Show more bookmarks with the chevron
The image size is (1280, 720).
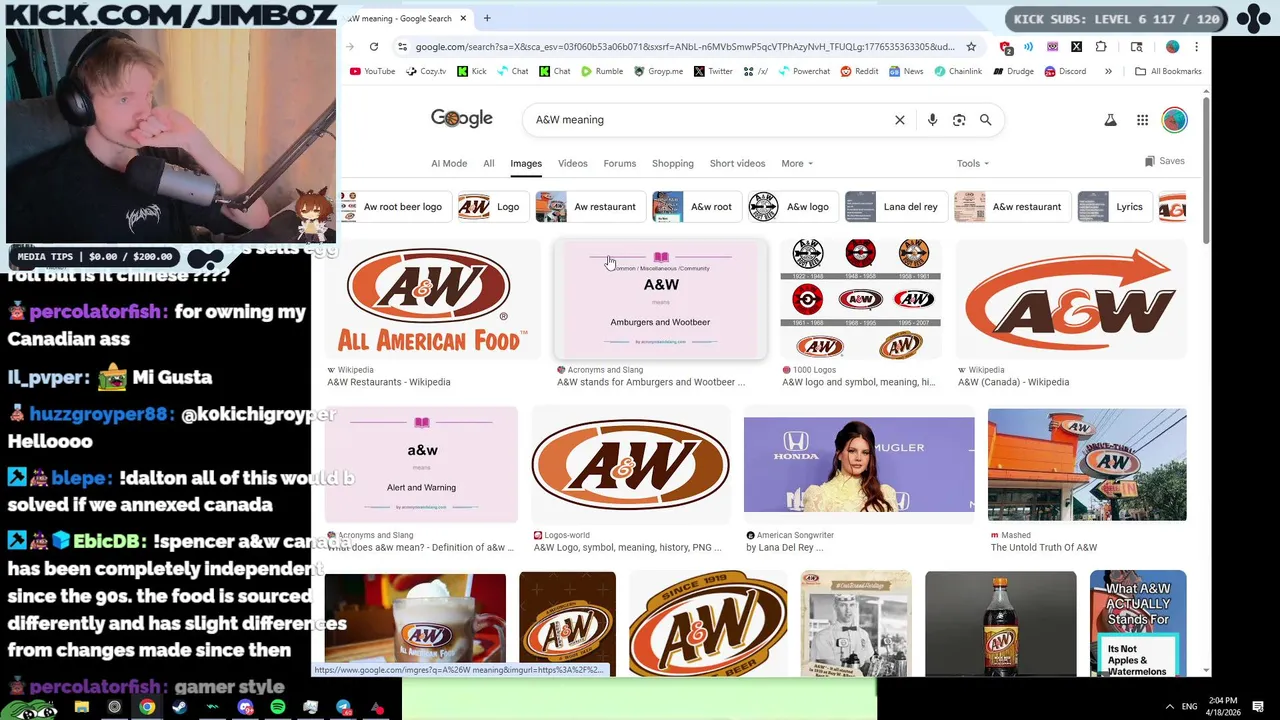1108,72
